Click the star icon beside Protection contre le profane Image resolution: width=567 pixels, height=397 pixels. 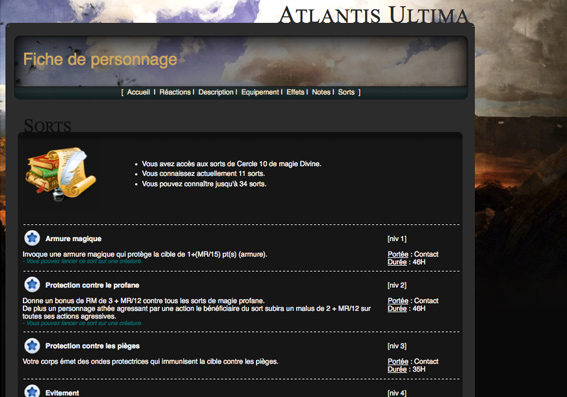[32, 285]
